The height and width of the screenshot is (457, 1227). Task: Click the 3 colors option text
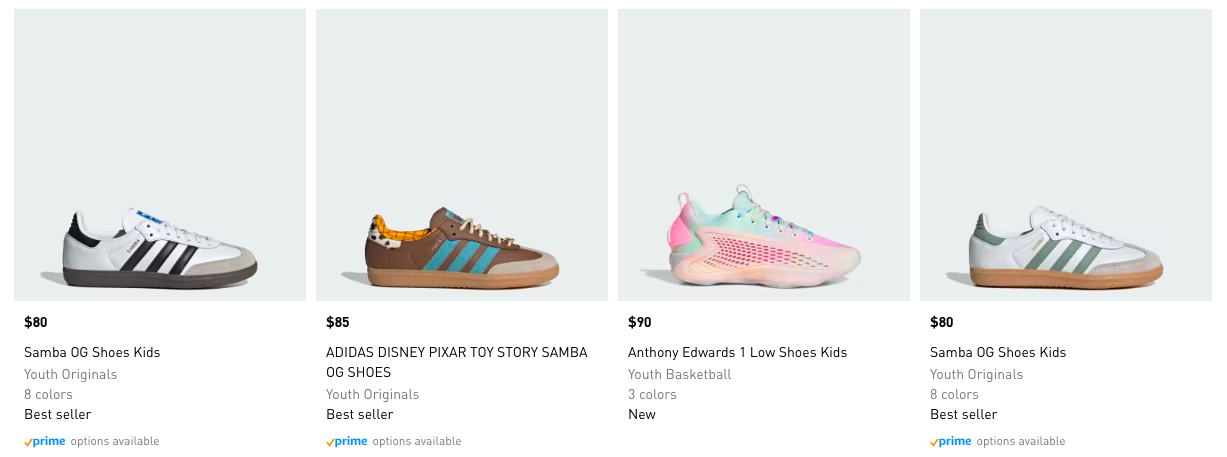point(652,394)
